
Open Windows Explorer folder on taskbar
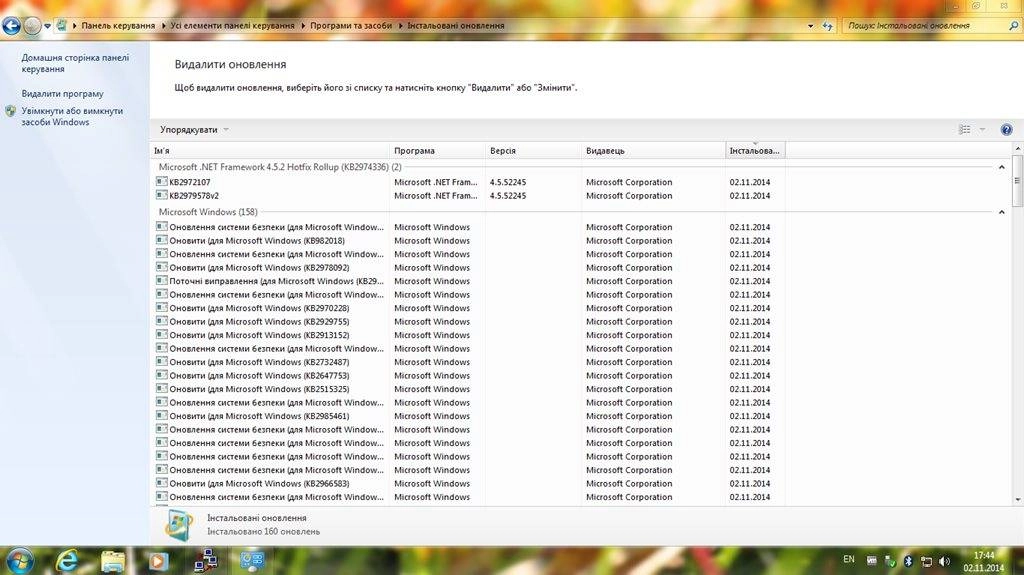(112, 561)
